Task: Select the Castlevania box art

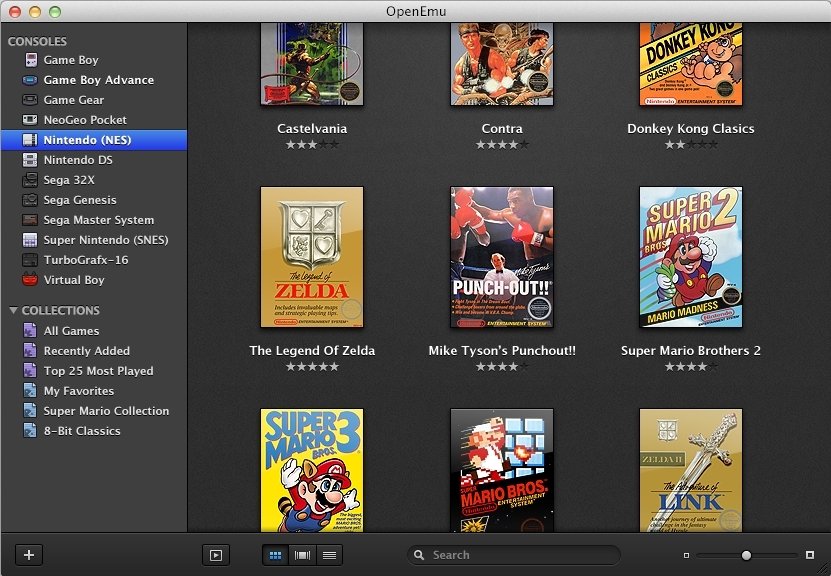Action: [312, 64]
